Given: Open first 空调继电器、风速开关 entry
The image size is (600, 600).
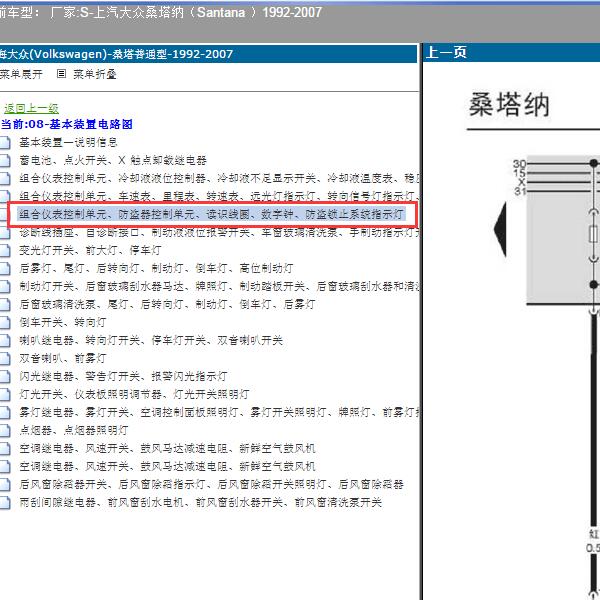Looking at the screenshot, I should click(x=167, y=448).
